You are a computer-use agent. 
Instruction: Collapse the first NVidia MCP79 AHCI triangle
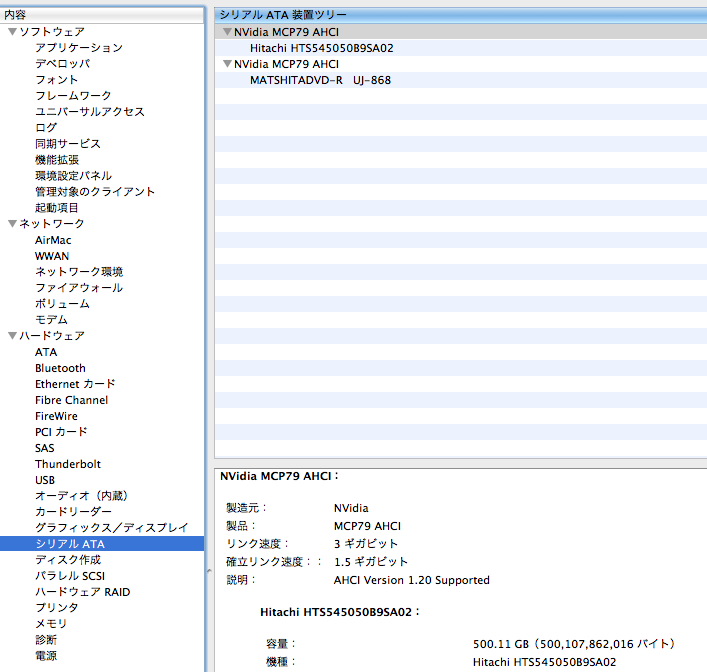tap(227, 32)
